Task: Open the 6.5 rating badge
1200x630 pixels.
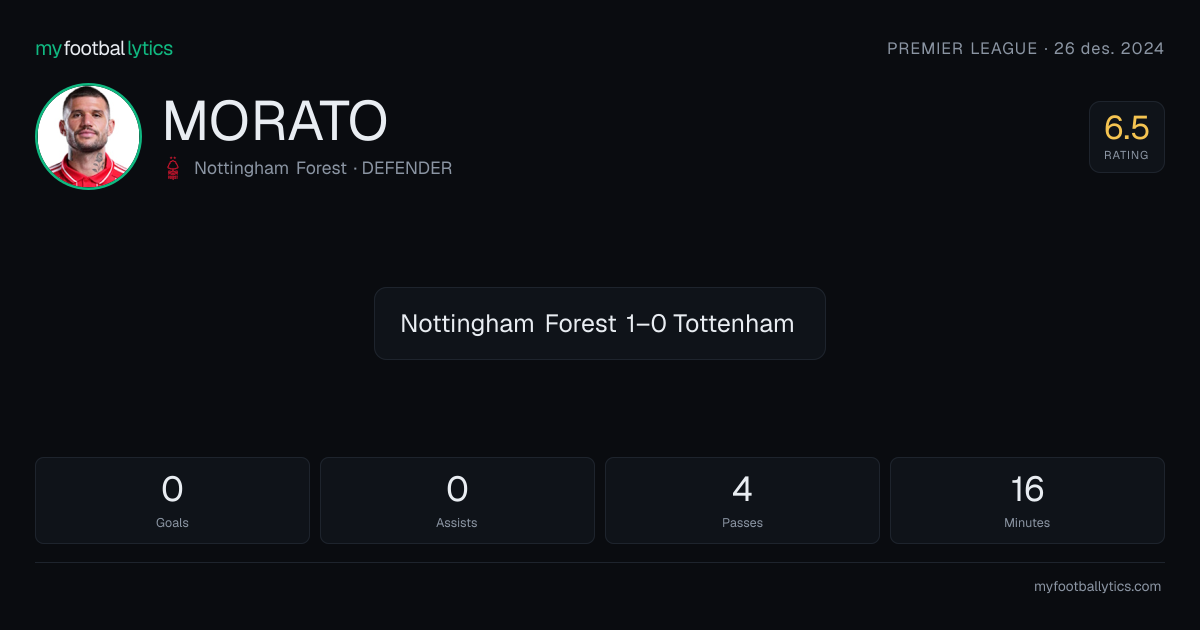Action: point(1127,137)
